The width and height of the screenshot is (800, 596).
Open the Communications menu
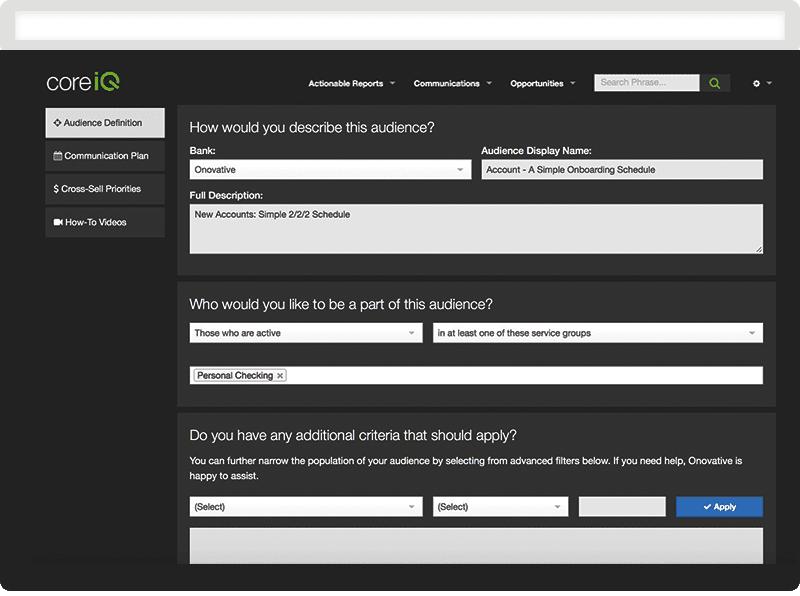point(452,84)
